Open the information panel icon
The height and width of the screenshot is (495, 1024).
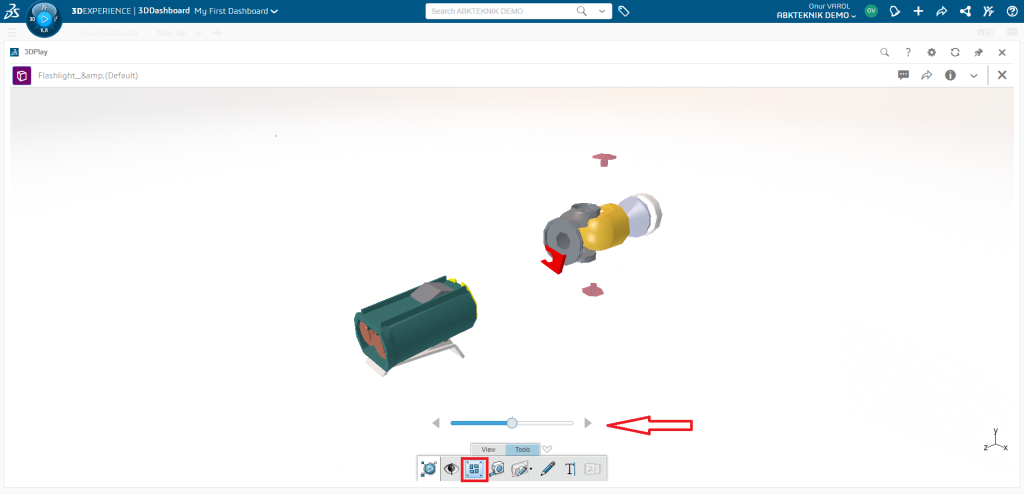(x=950, y=75)
